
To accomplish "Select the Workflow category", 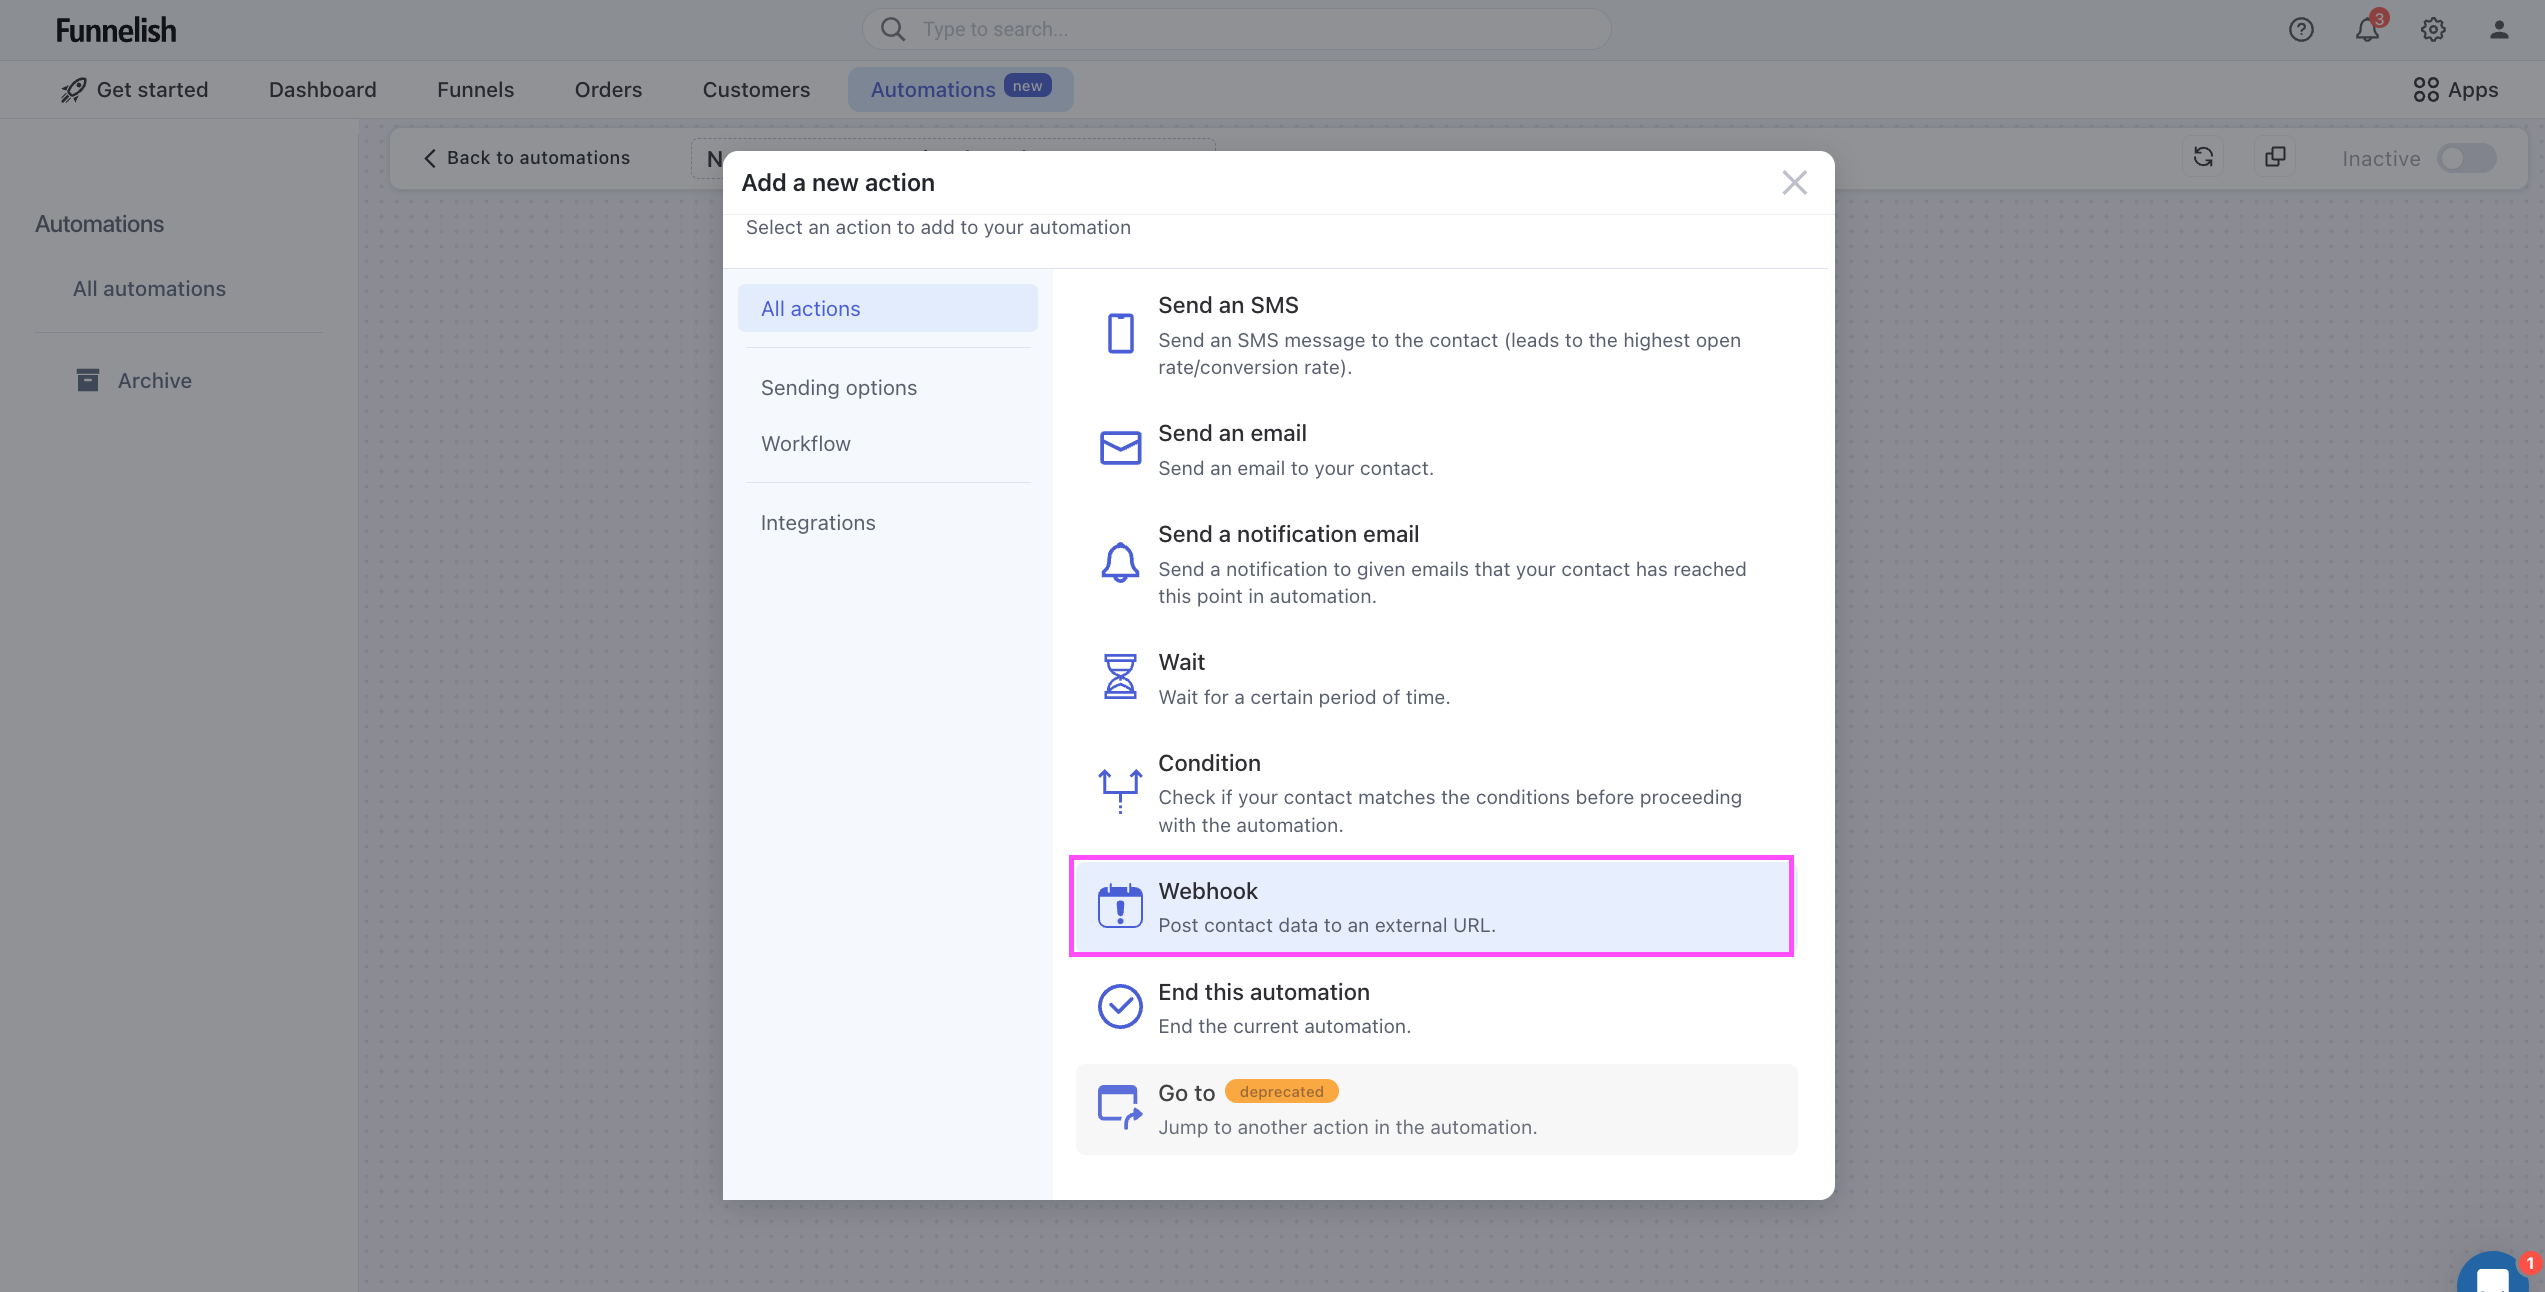I will (x=805, y=444).
